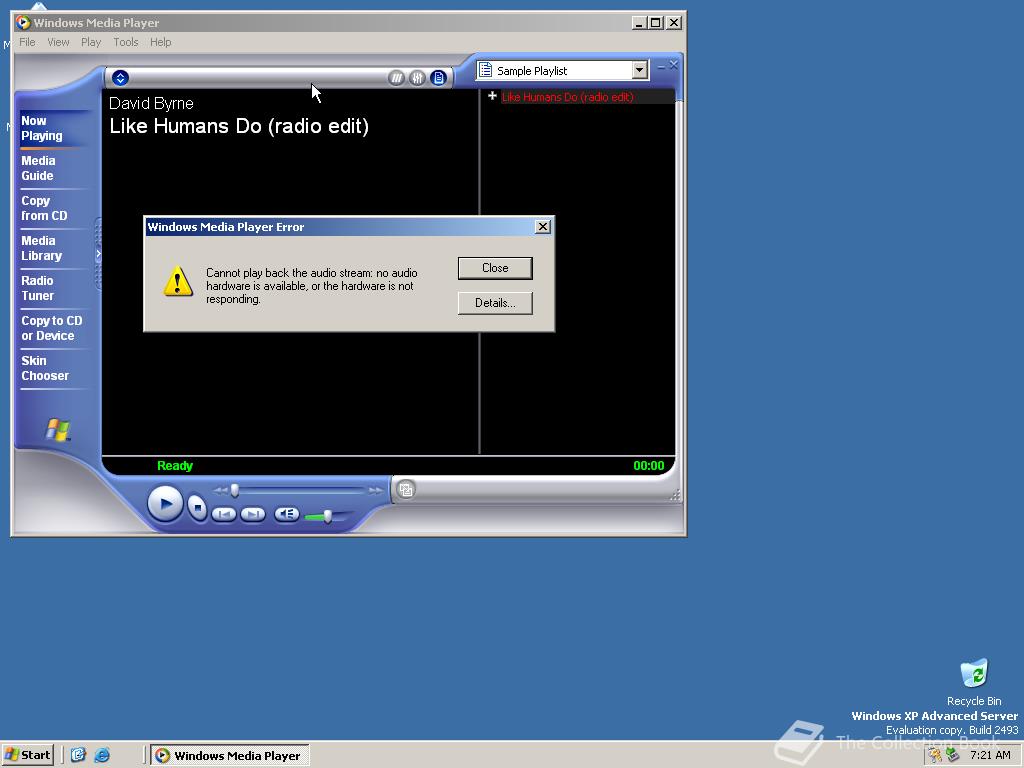Image resolution: width=1024 pixels, height=768 pixels.
Task: Click the Play button
Action: coord(165,504)
